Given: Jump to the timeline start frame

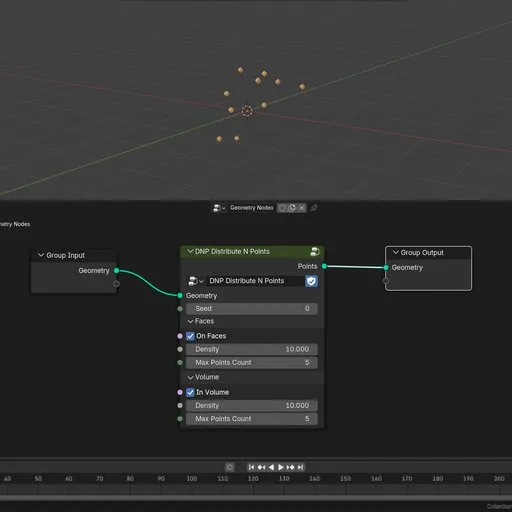Looking at the screenshot, I should (x=251, y=467).
